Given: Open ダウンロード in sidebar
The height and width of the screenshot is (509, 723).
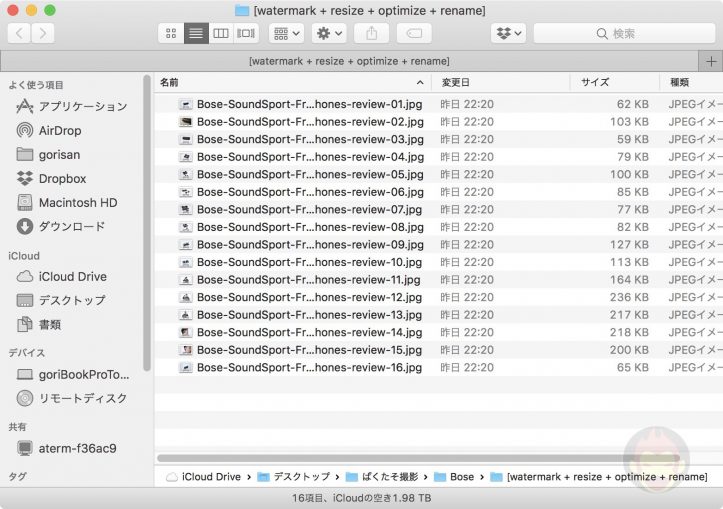Looking at the screenshot, I should 60,226.
